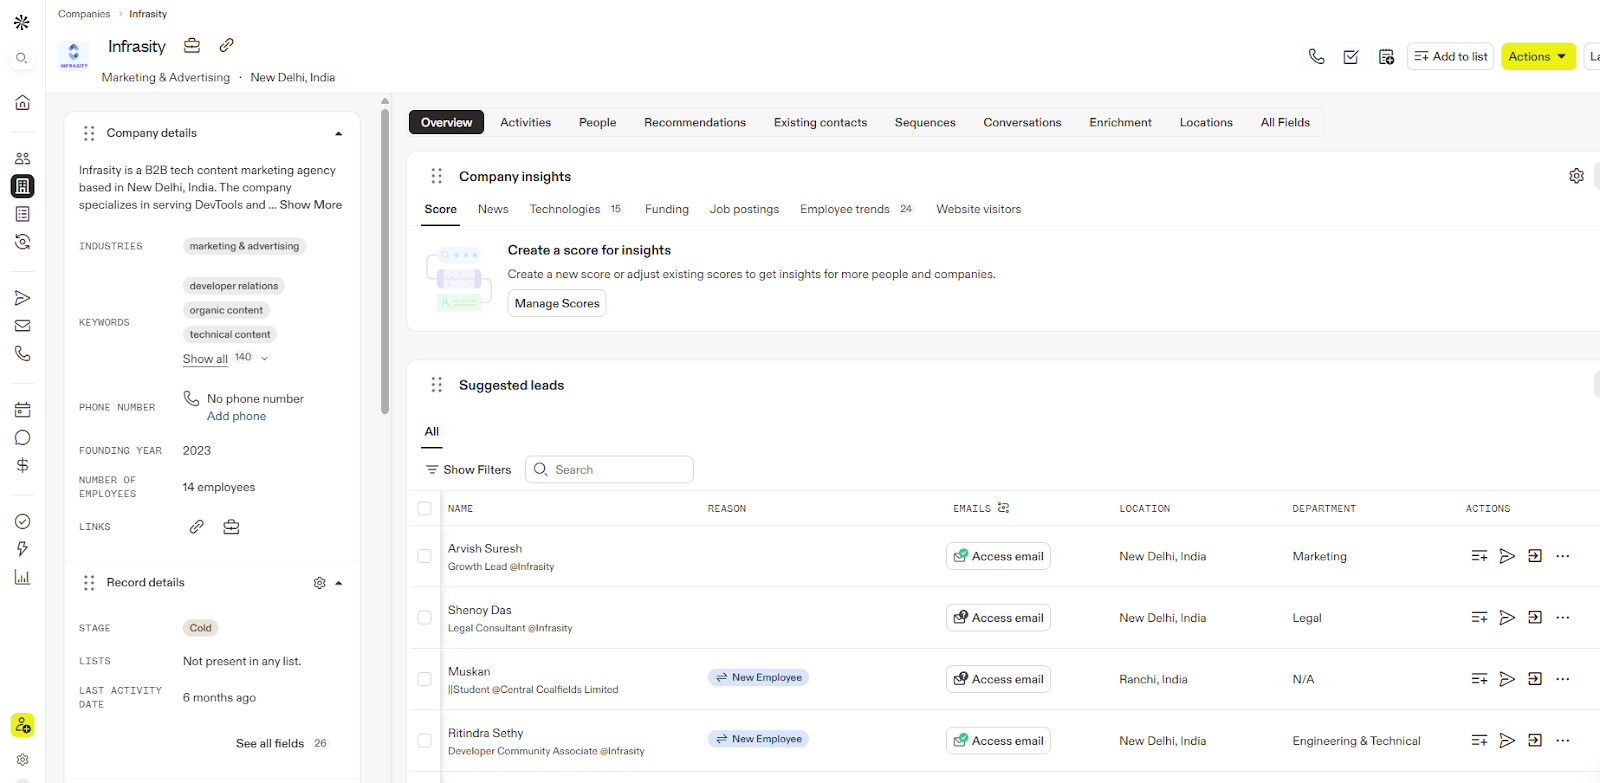Open the Analytics chart icon in the sidebar
Viewport: 1600px width, 783px height.
[x=22, y=577]
